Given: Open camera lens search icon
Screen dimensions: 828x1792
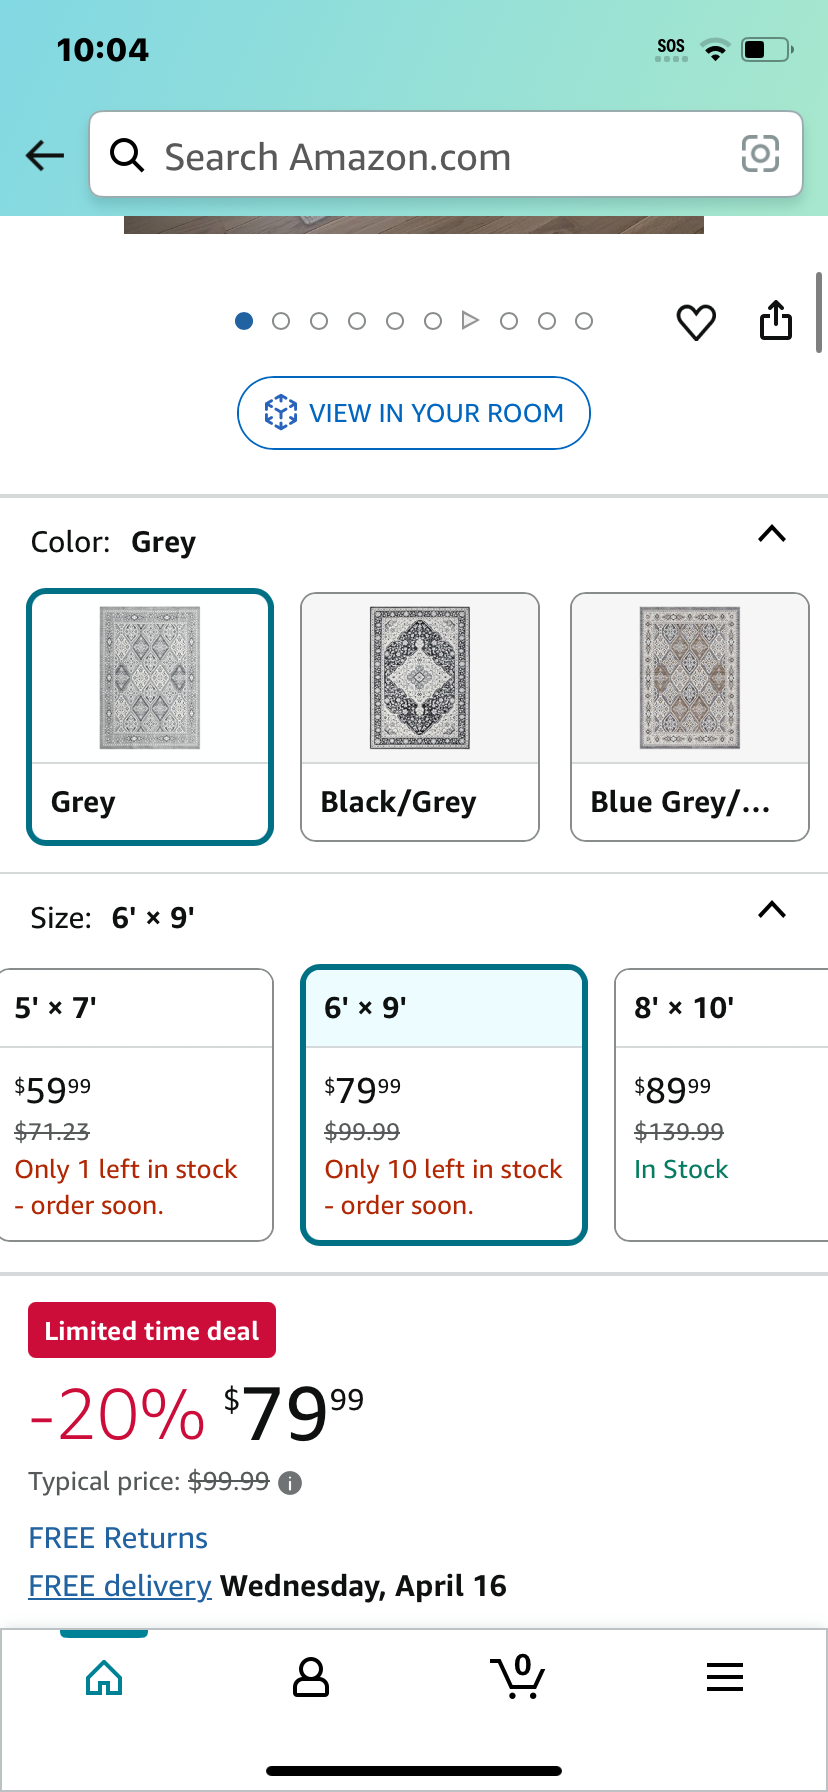Looking at the screenshot, I should [x=760, y=154].
